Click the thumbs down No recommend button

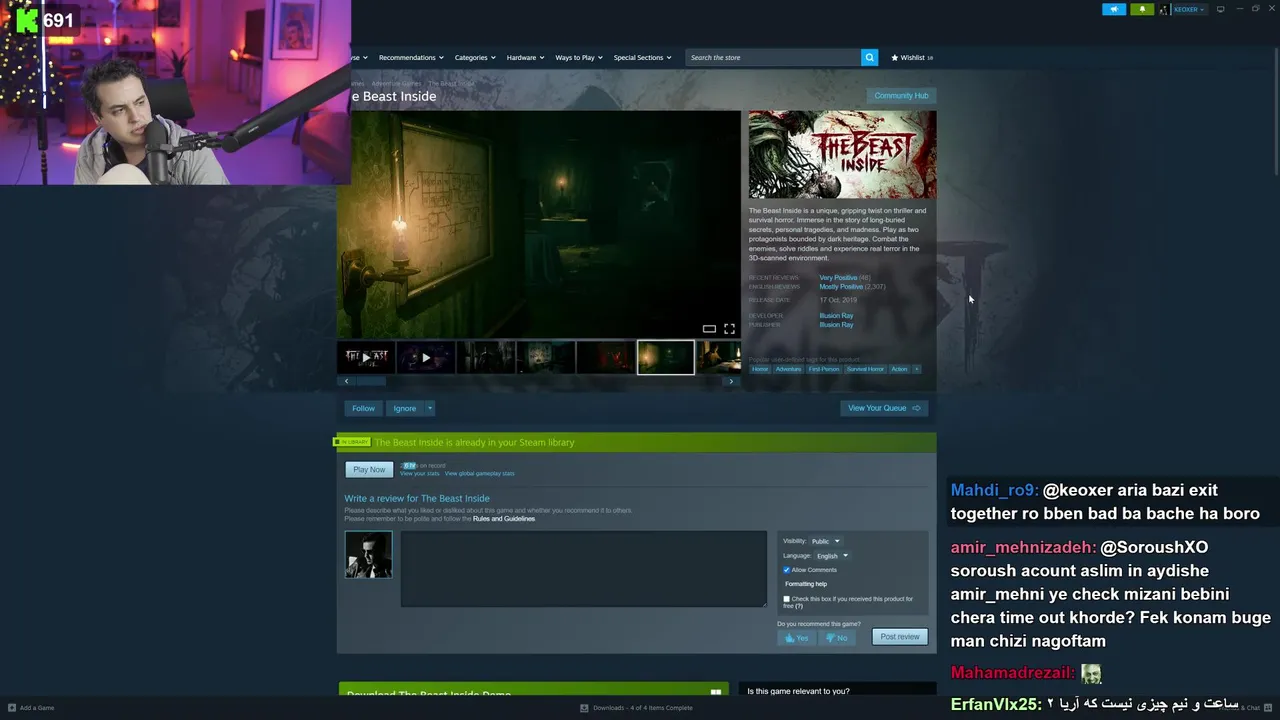tap(836, 637)
